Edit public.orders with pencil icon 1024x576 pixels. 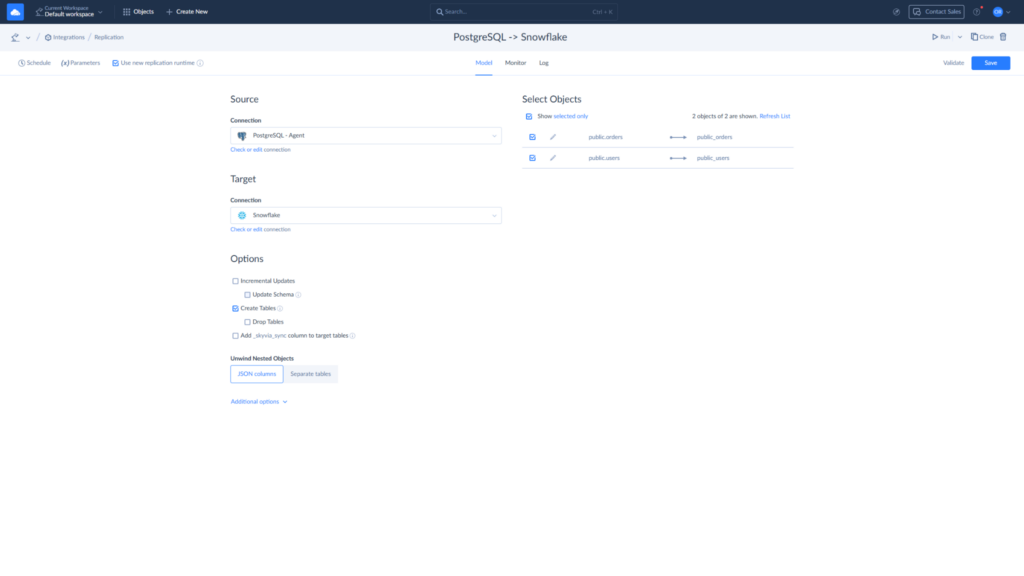click(553, 137)
